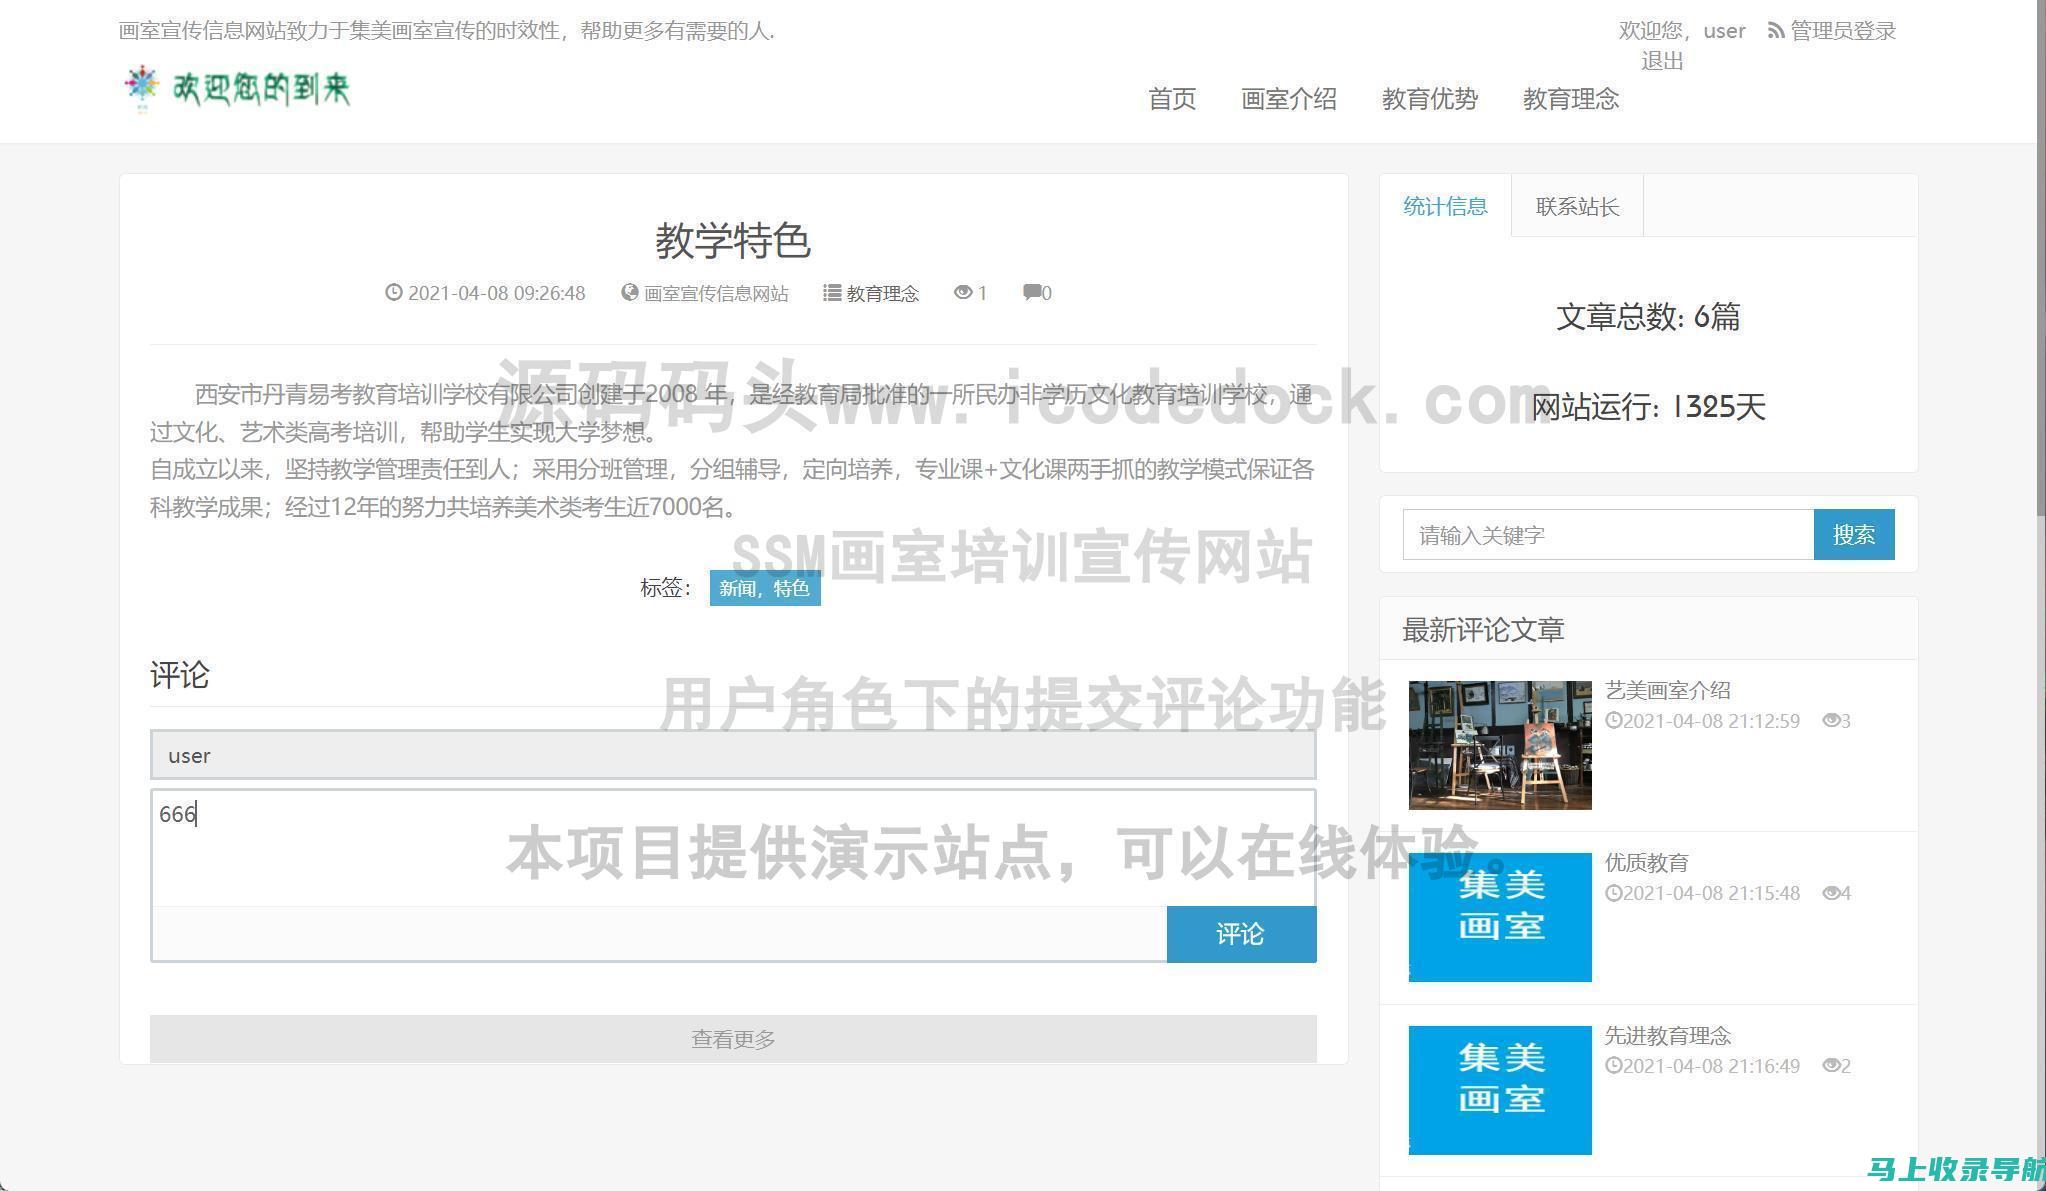Screen dimensions: 2046x1191
Task: Click the 2021-04-08 21:15:48 timestamp
Action: tap(1711, 893)
